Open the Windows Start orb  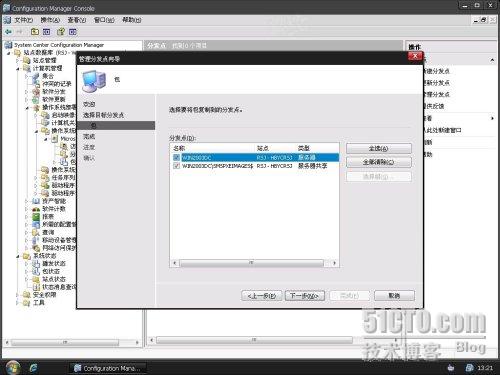tap(13, 367)
